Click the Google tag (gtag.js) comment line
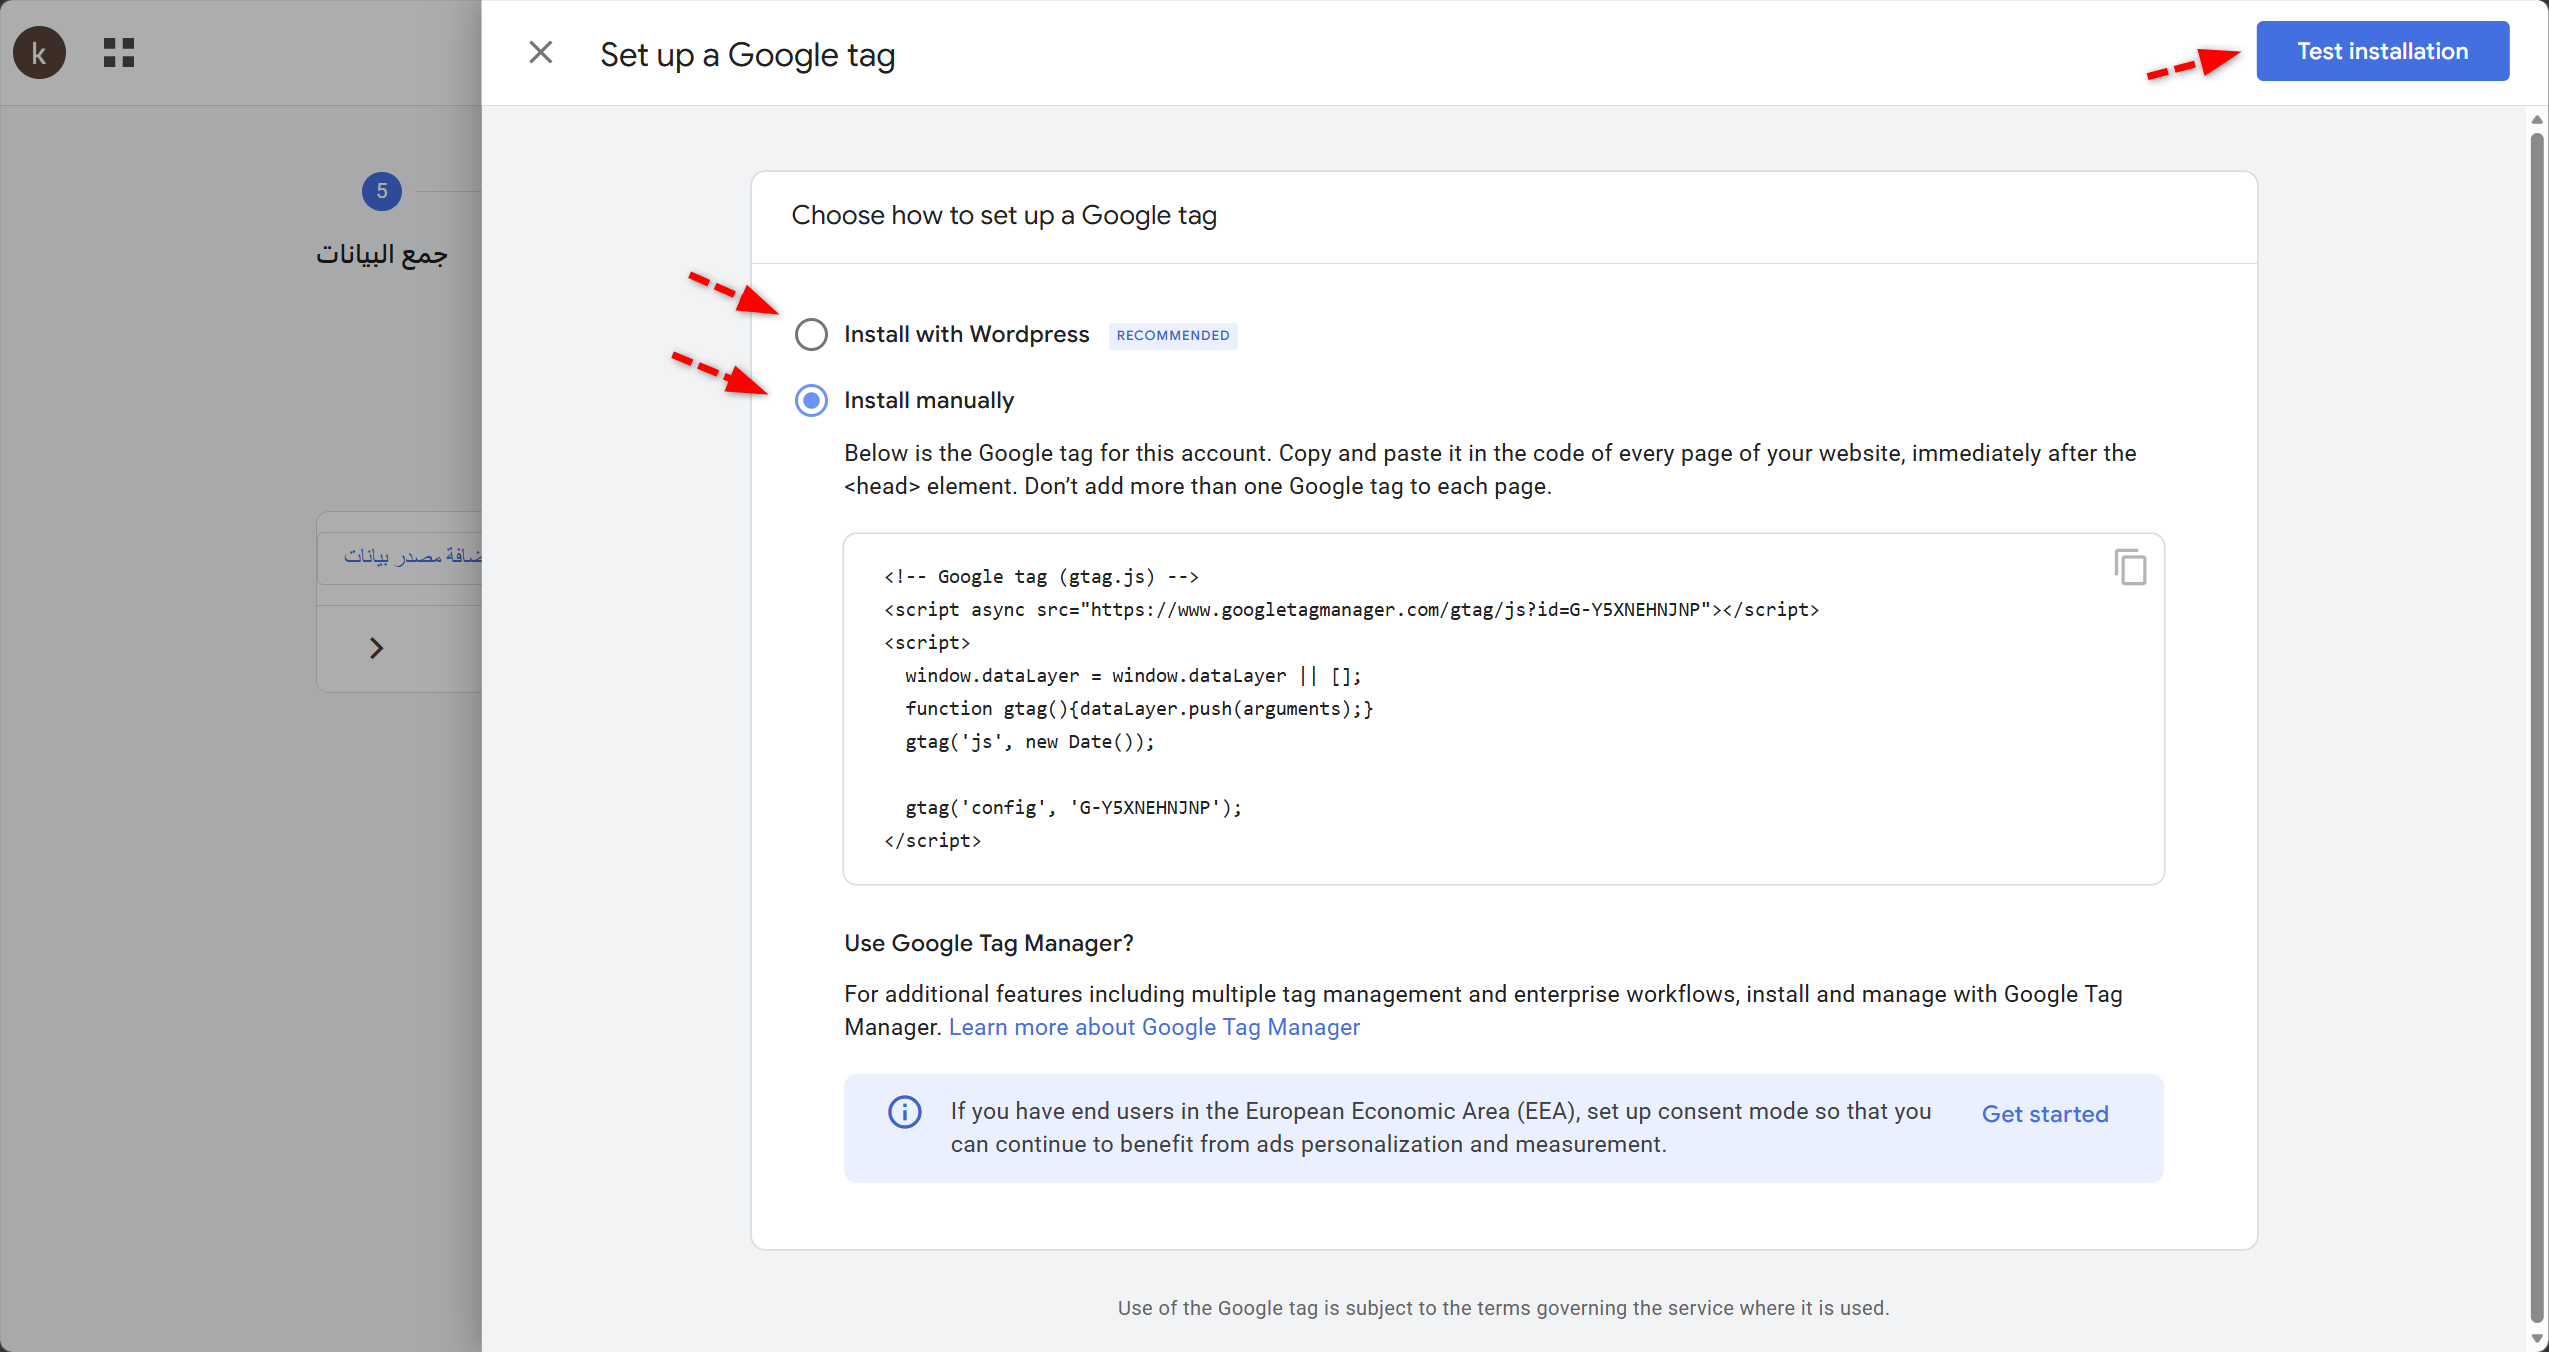Viewport: 2549px width, 1352px height. [x=1041, y=577]
